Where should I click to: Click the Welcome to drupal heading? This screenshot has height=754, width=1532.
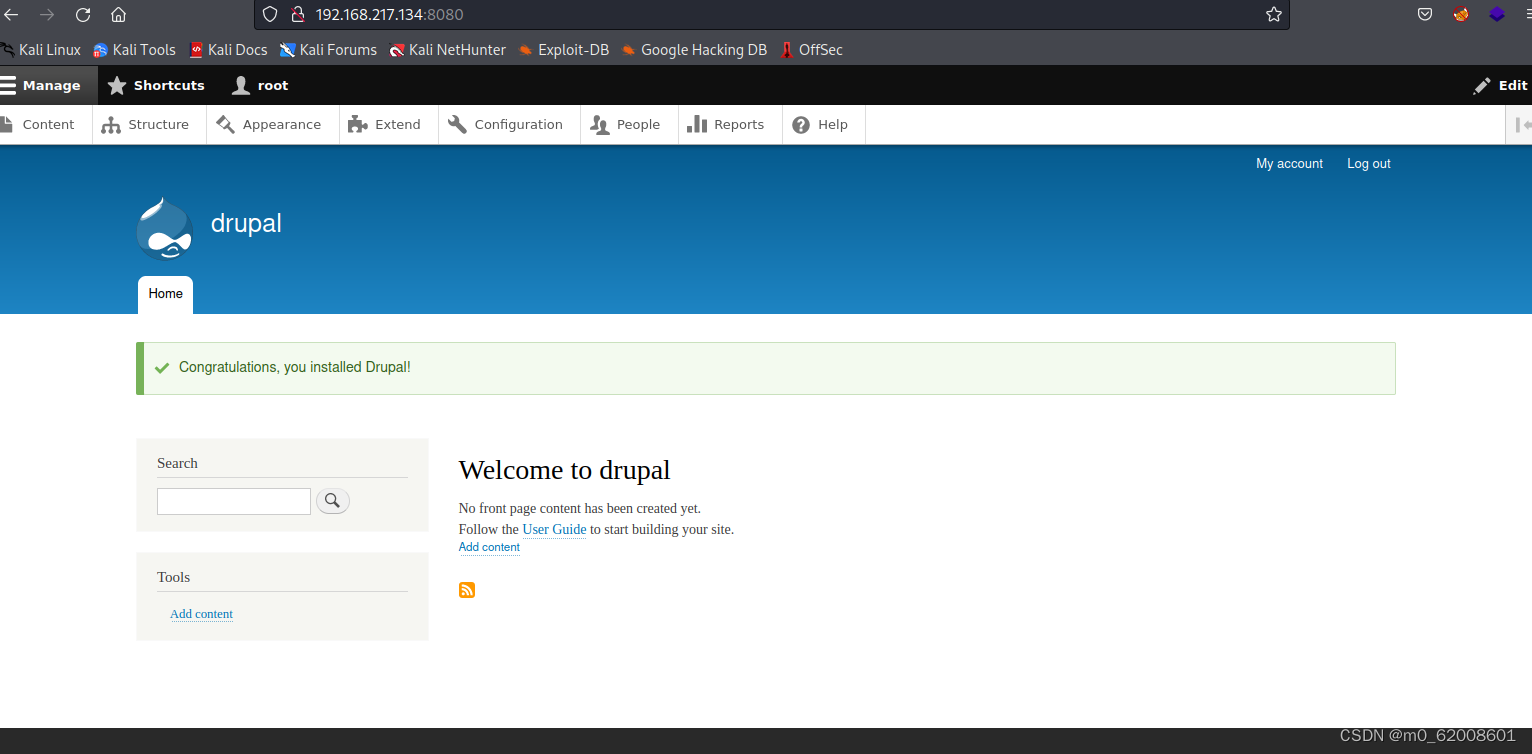[564, 469]
